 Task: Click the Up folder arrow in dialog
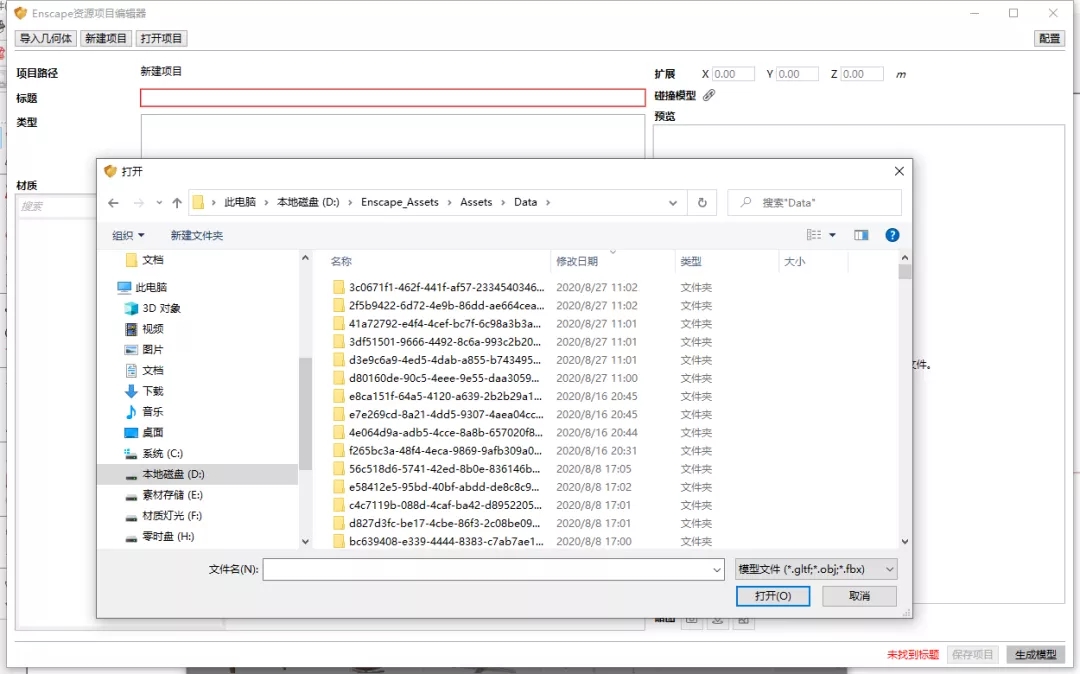click(x=177, y=203)
